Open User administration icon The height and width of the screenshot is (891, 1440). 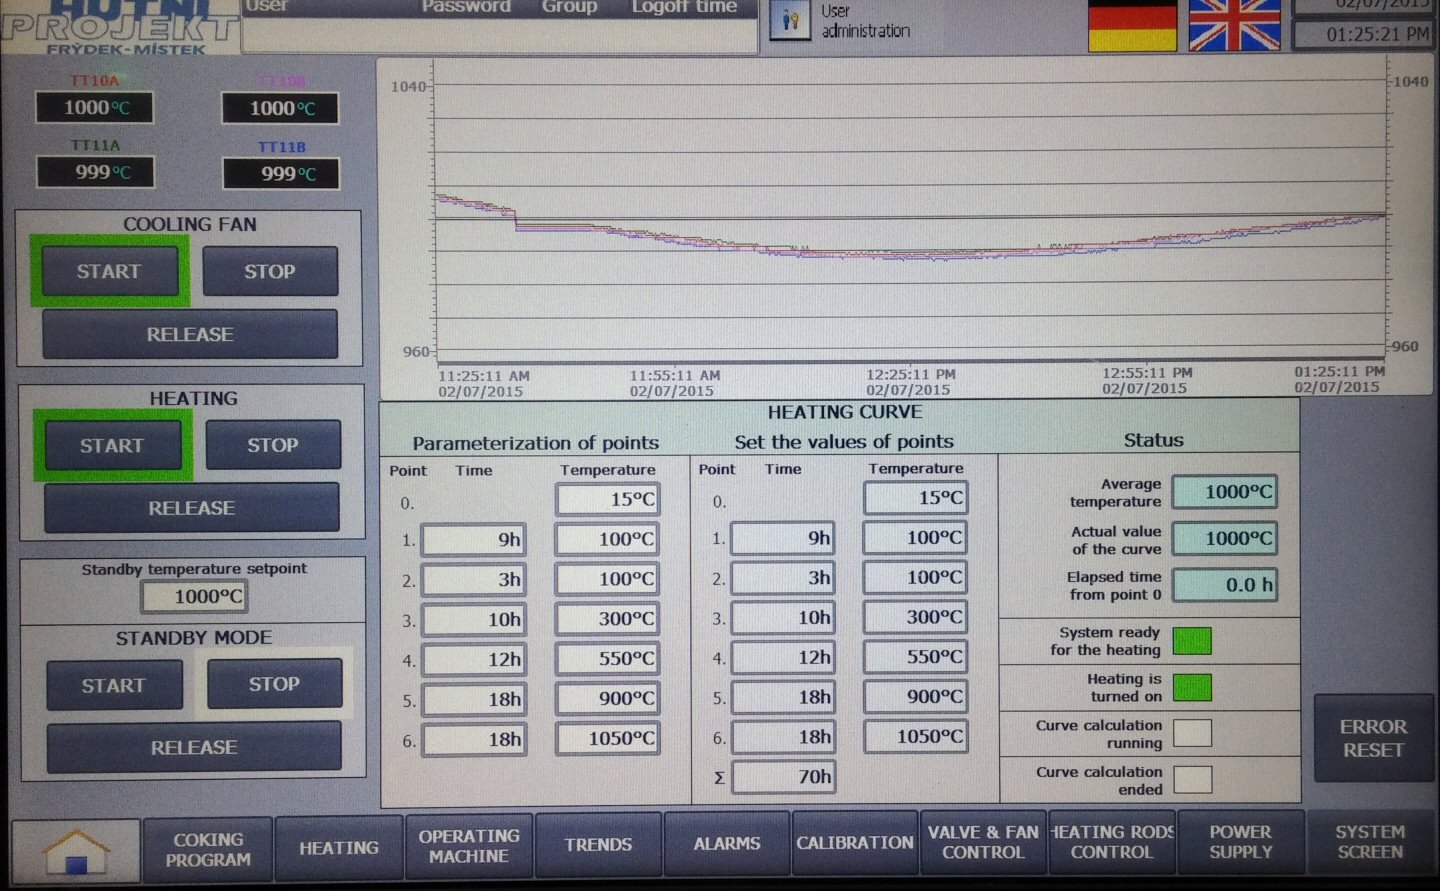(x=790, y=20)
